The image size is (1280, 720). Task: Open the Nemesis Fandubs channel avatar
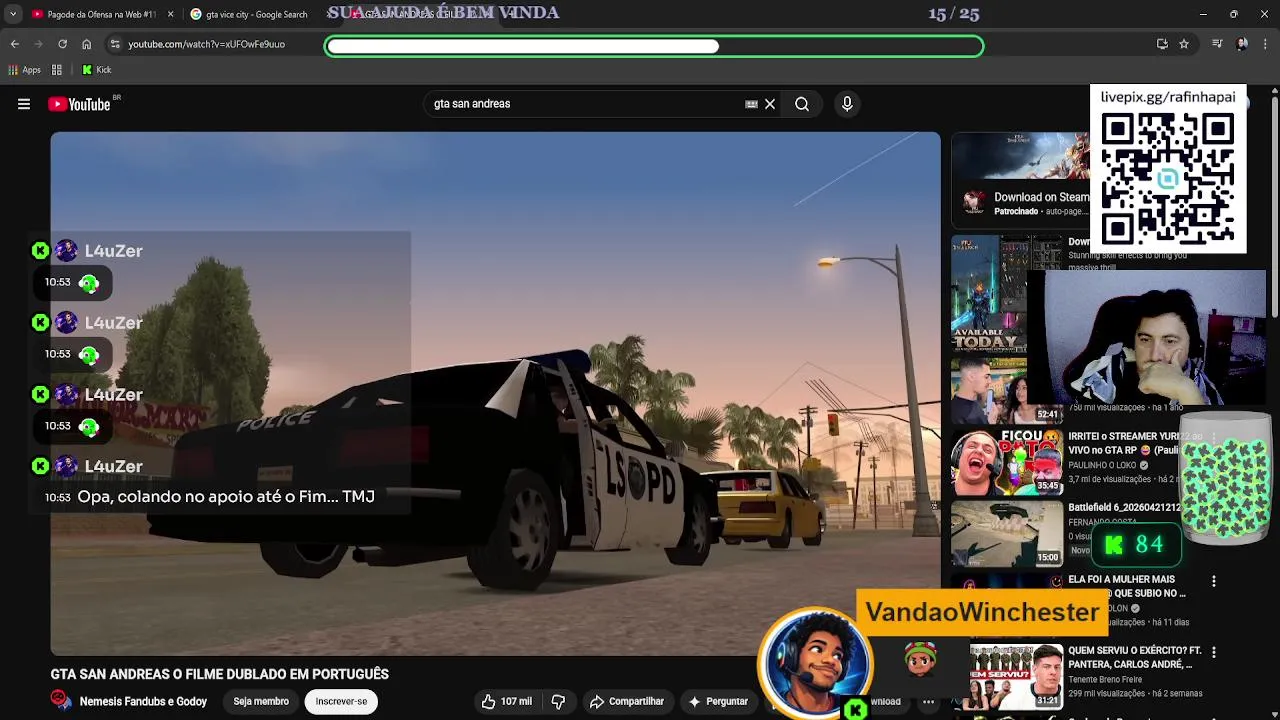pos(61,701)
